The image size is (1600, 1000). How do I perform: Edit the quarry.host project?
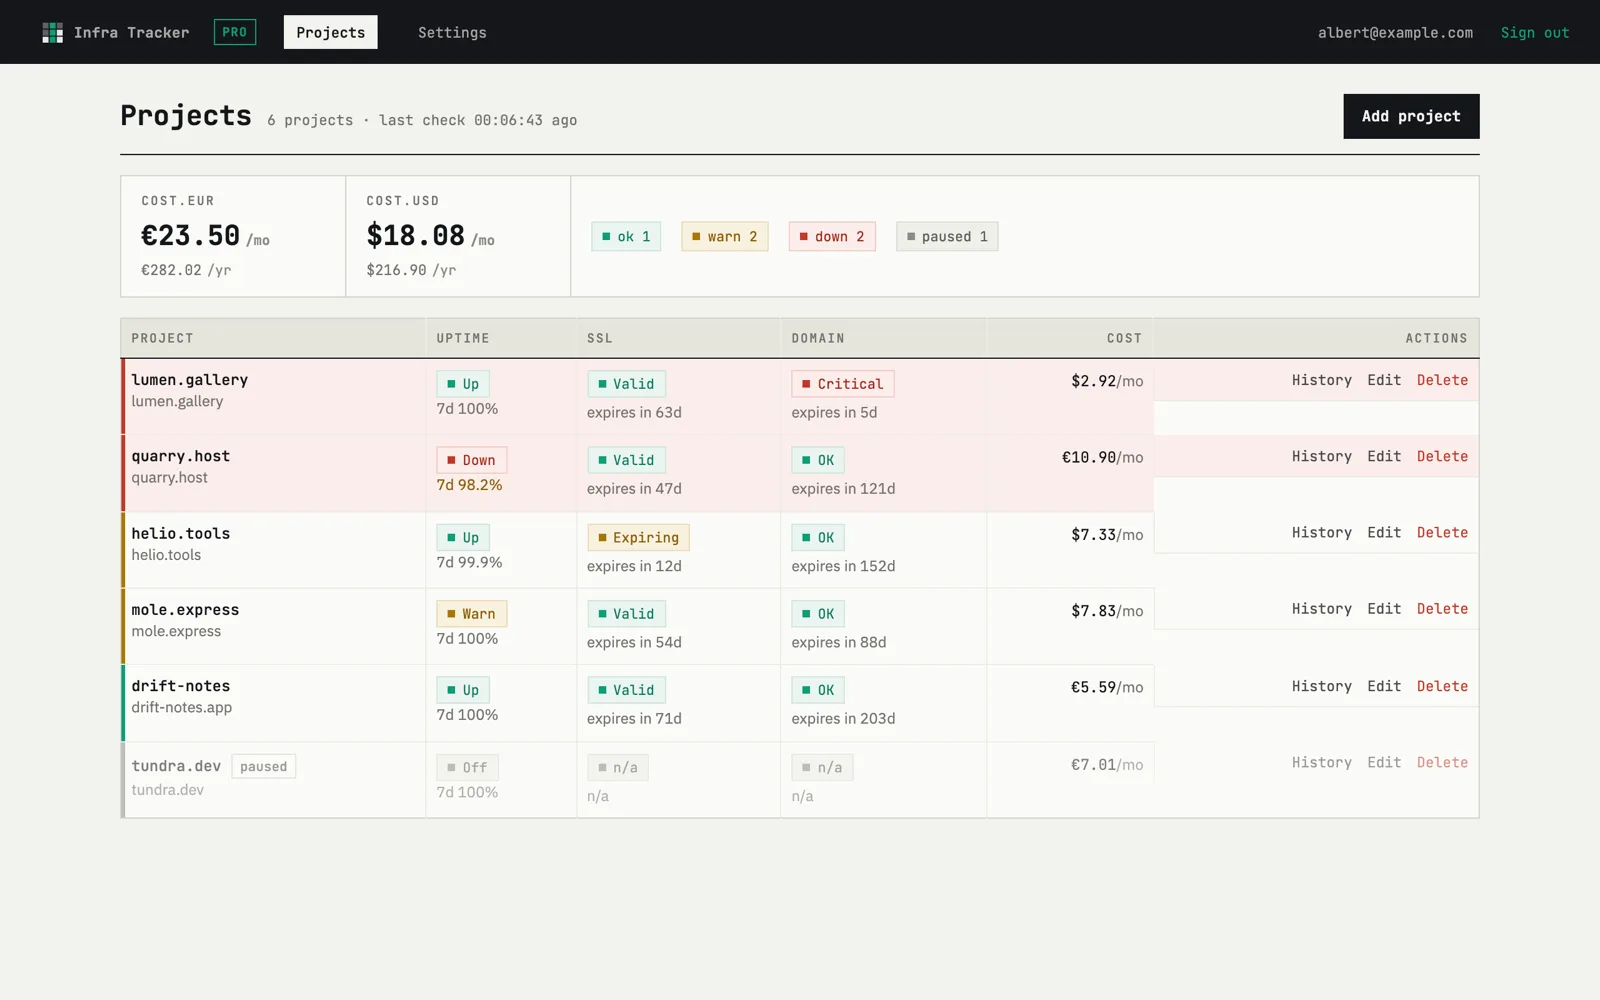point(1384,456)
